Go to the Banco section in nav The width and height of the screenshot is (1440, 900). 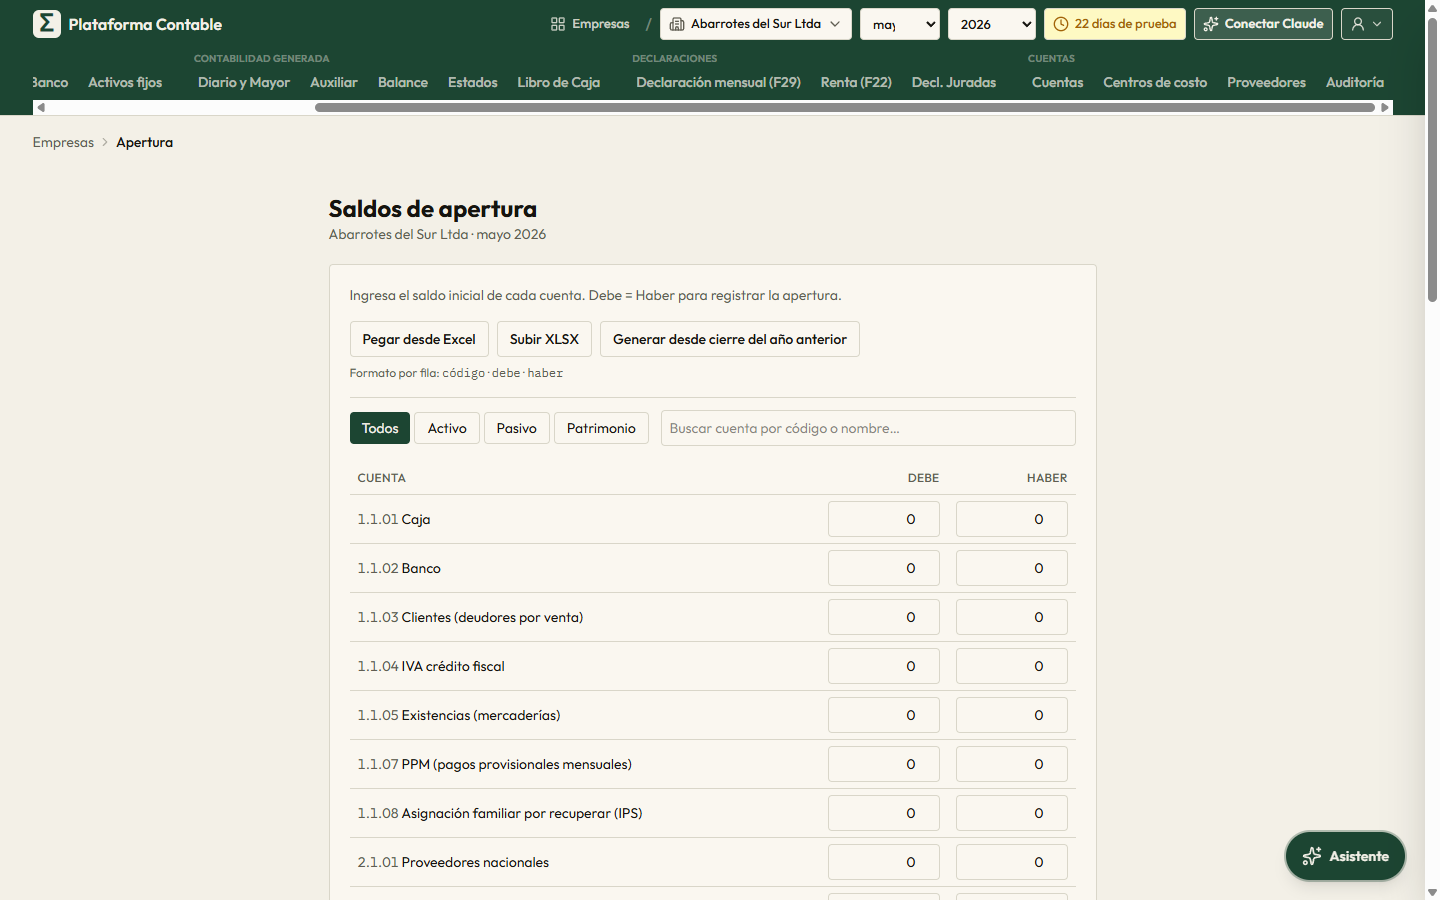[50, 82]
